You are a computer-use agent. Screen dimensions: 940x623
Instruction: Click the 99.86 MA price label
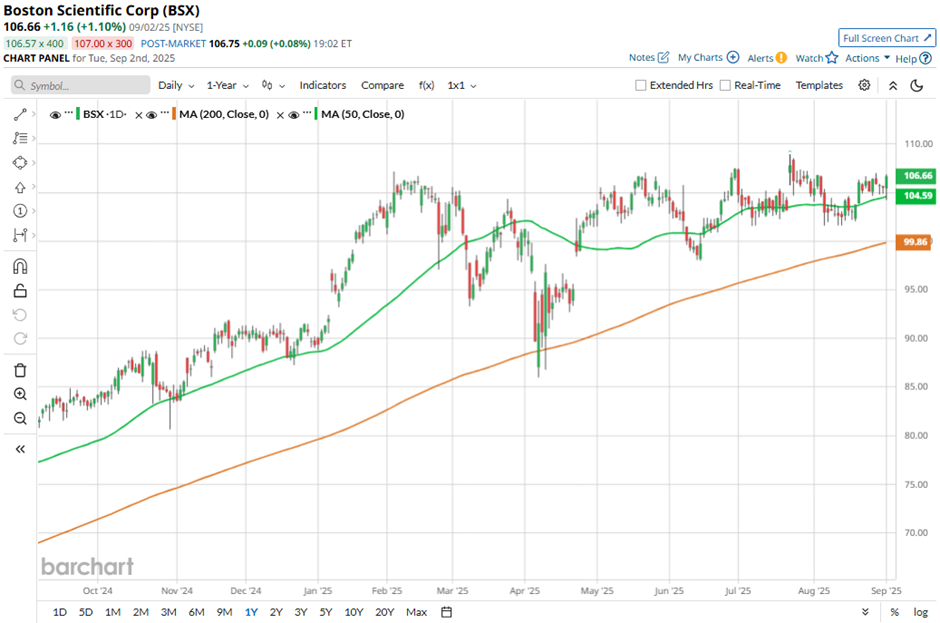(x=914, y=242)
